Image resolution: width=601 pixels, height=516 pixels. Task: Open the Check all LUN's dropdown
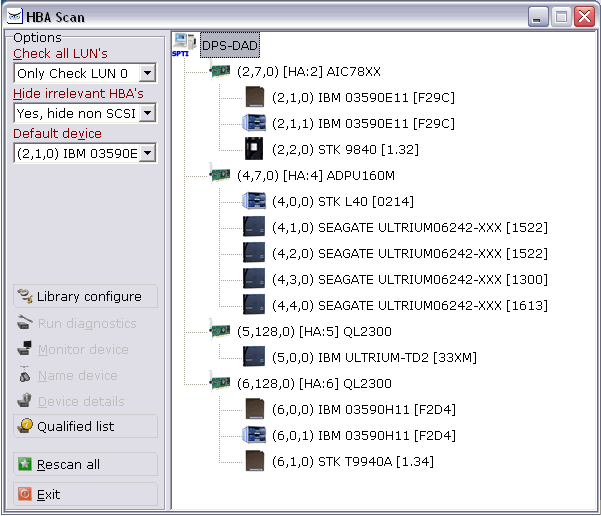point(147,73)
